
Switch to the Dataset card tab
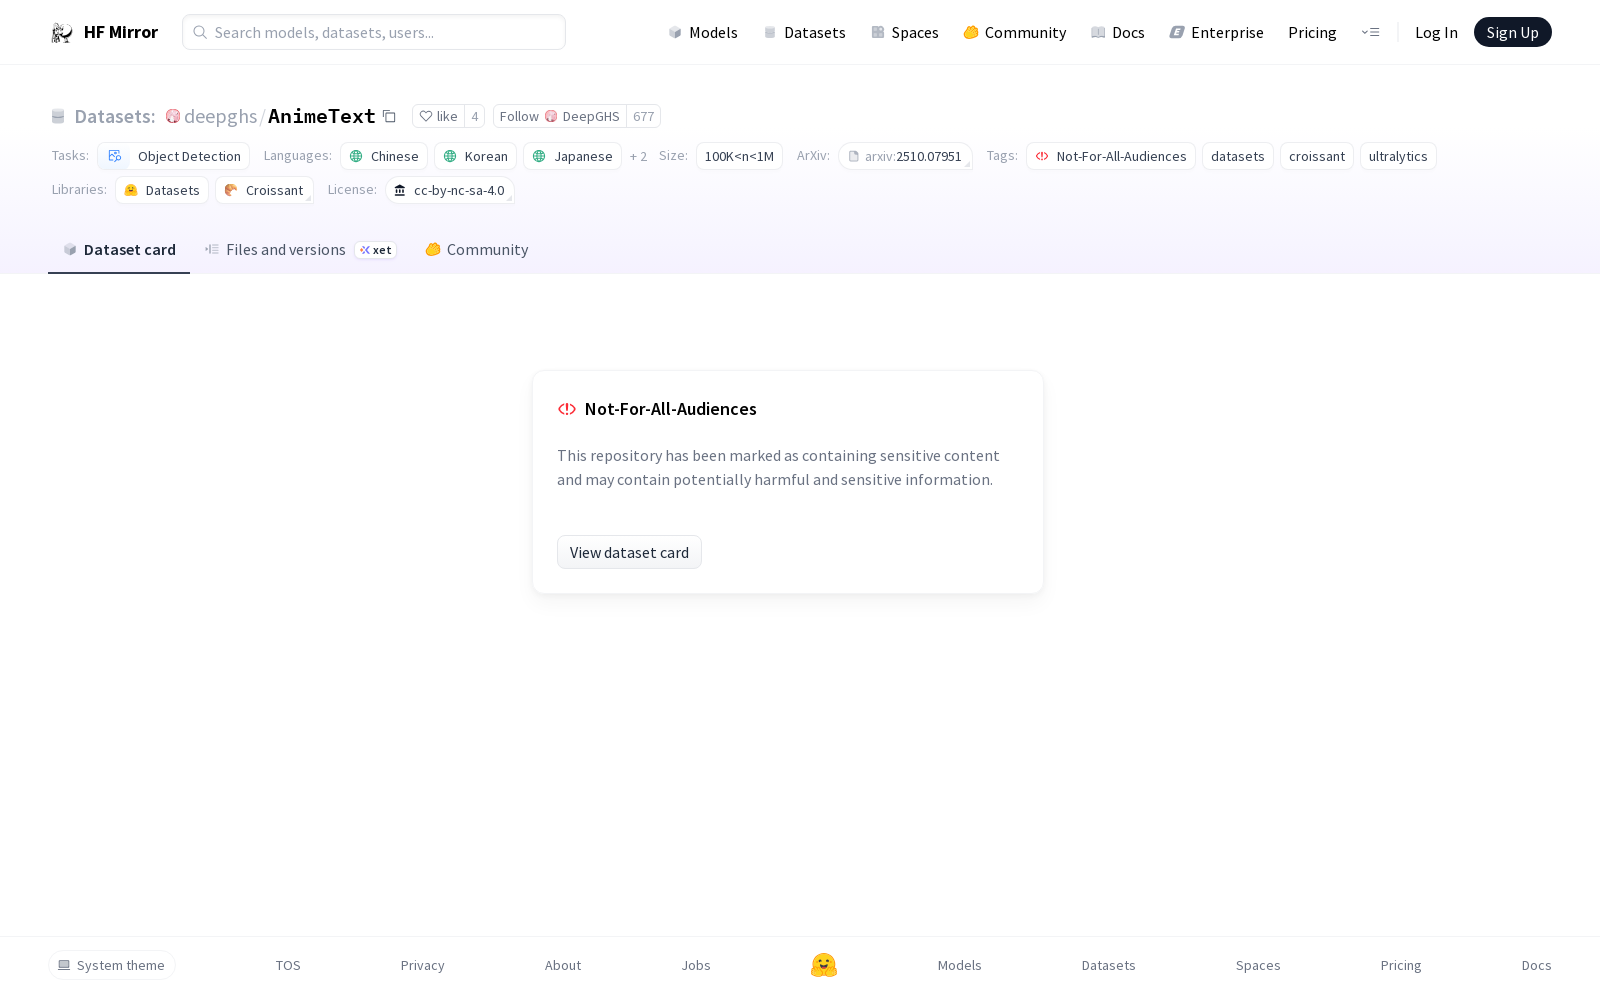[119, 250]
